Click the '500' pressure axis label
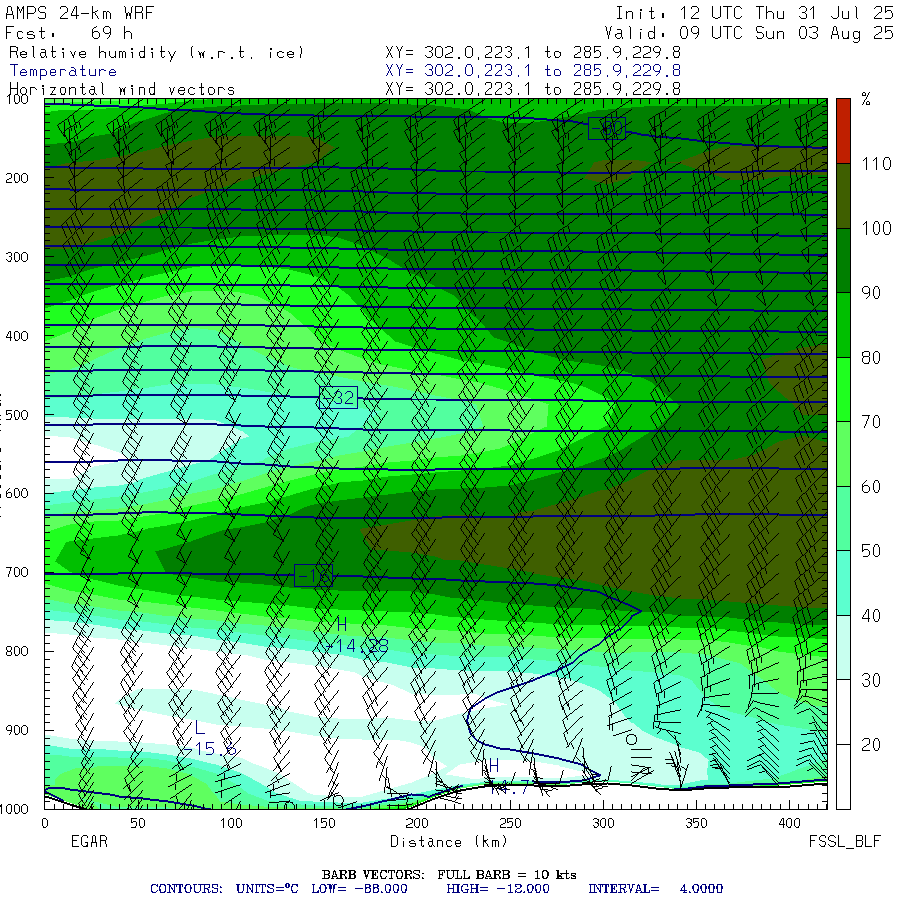This screenshot has width=900, height=900. coord(17,414)
